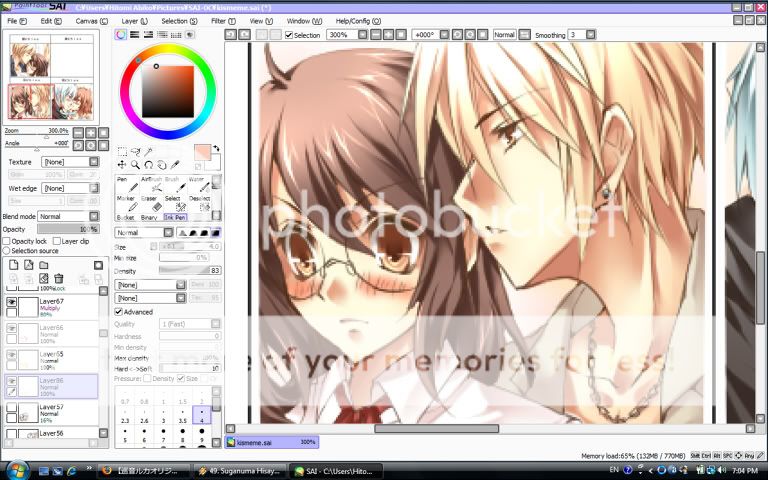Viewport: 768px width, 480px height.
Task: Open the Smoothing value dropdown
Action: click(x=591, y=35)
